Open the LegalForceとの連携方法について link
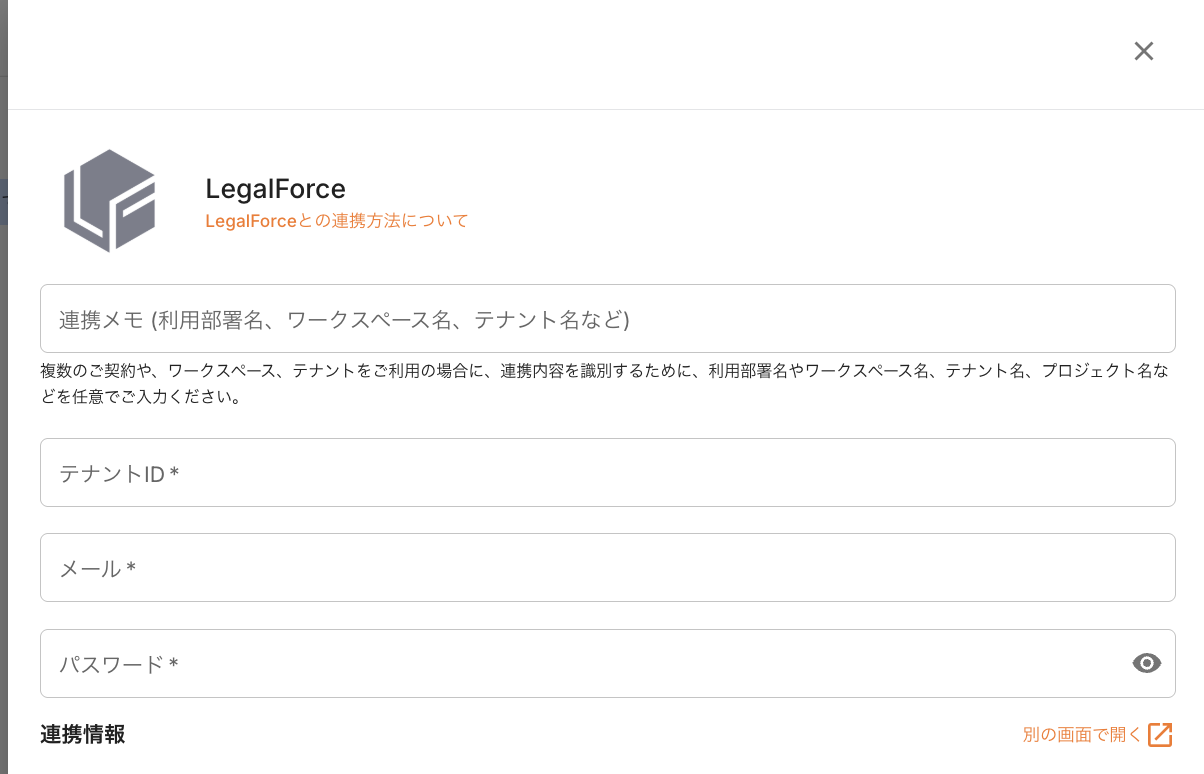Screen dimensions: 1204x774 pos(336,221)
